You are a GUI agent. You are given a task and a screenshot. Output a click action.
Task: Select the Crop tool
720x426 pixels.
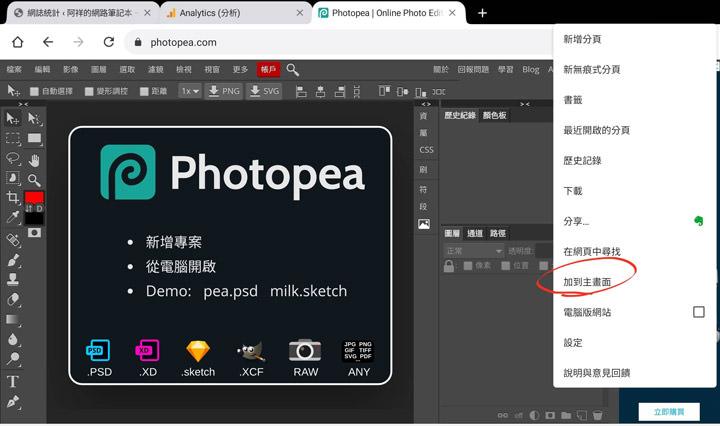(12, 198)
